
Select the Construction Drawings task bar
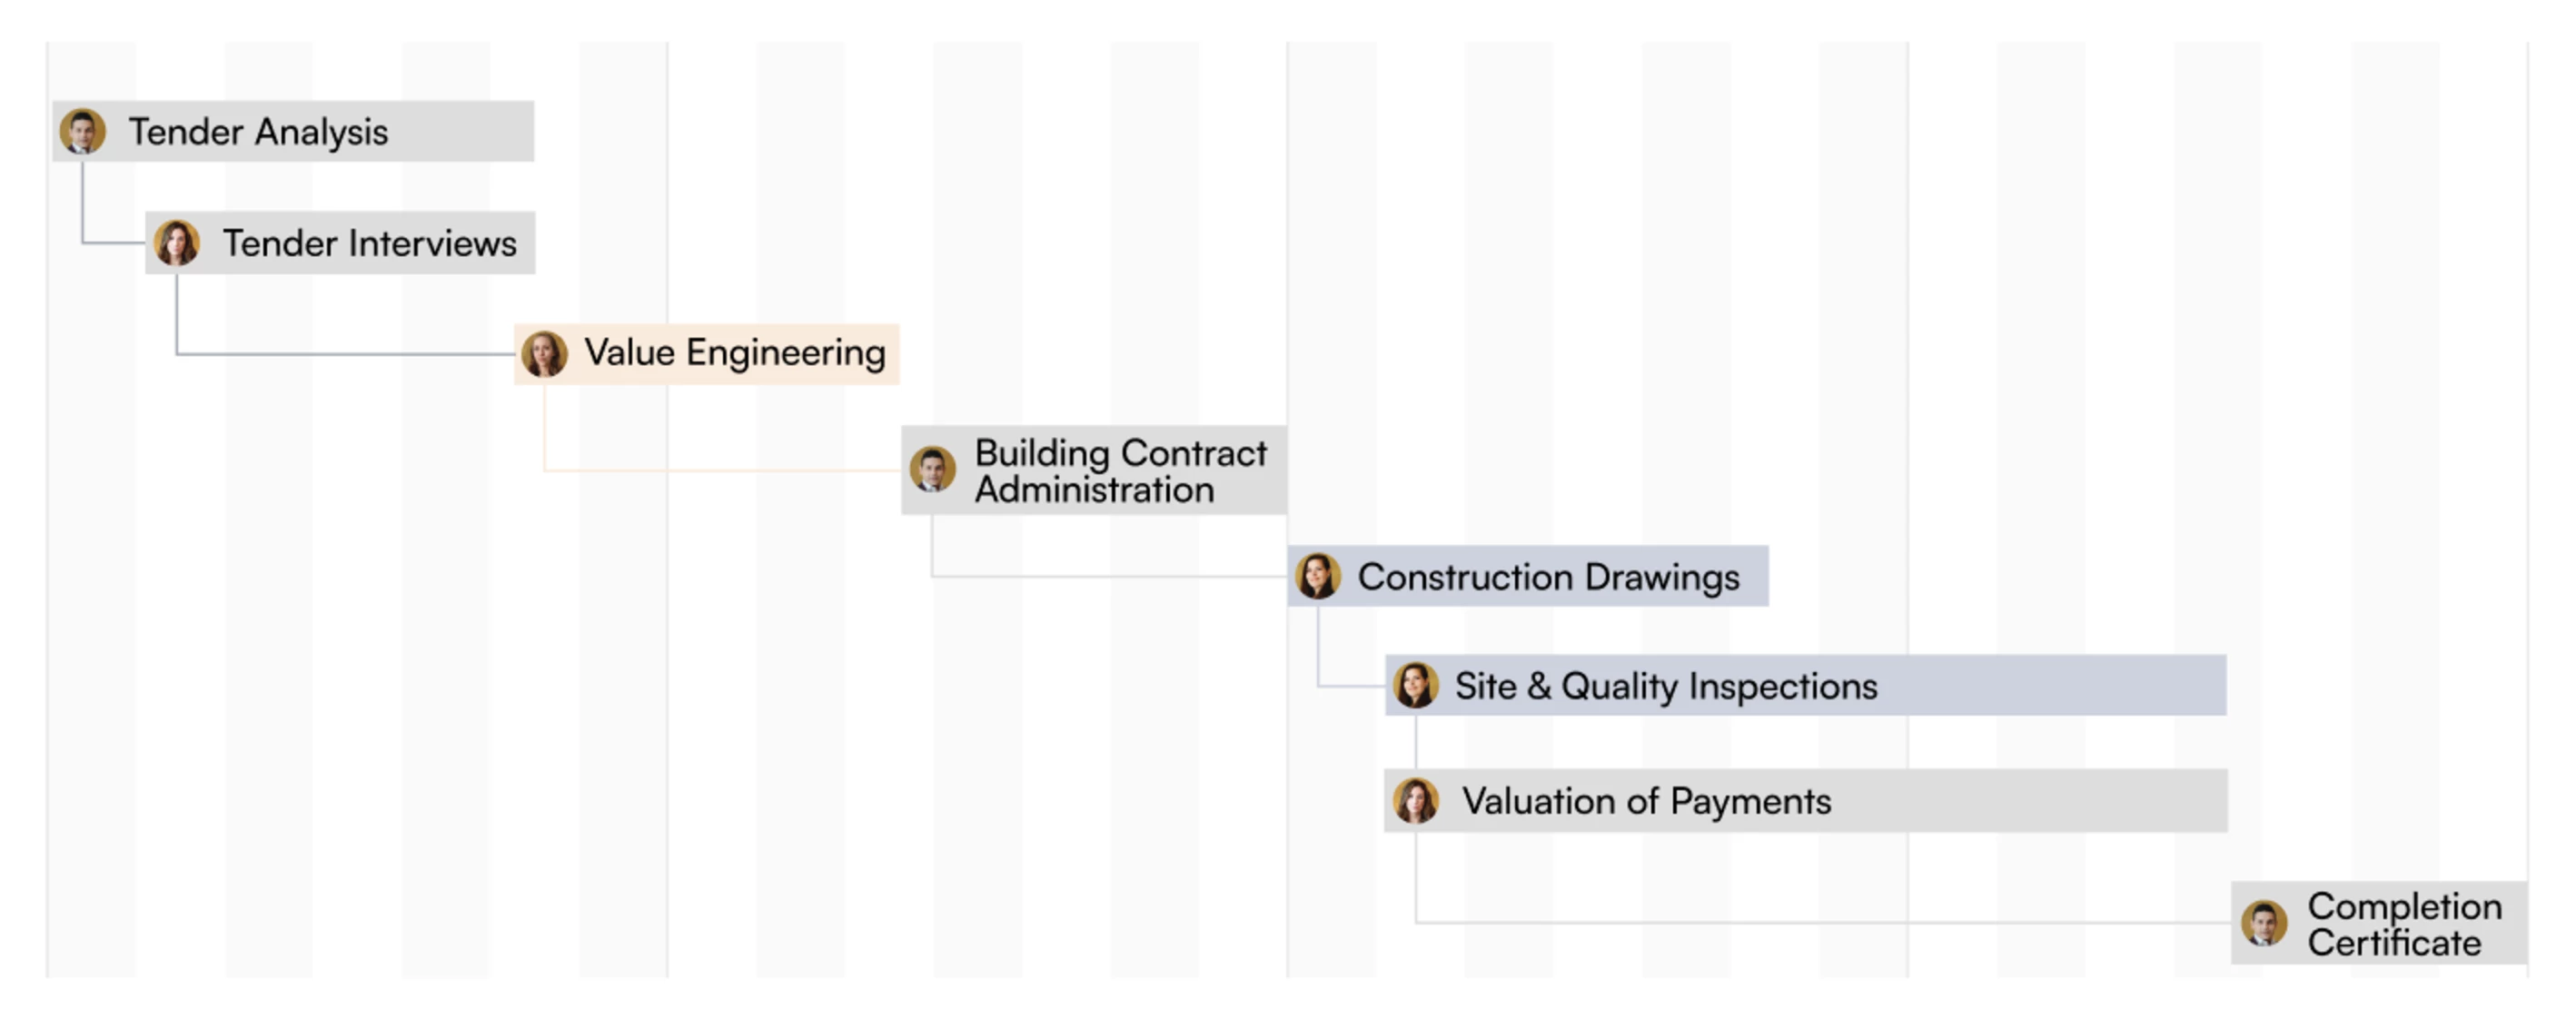coord(1528,576)
